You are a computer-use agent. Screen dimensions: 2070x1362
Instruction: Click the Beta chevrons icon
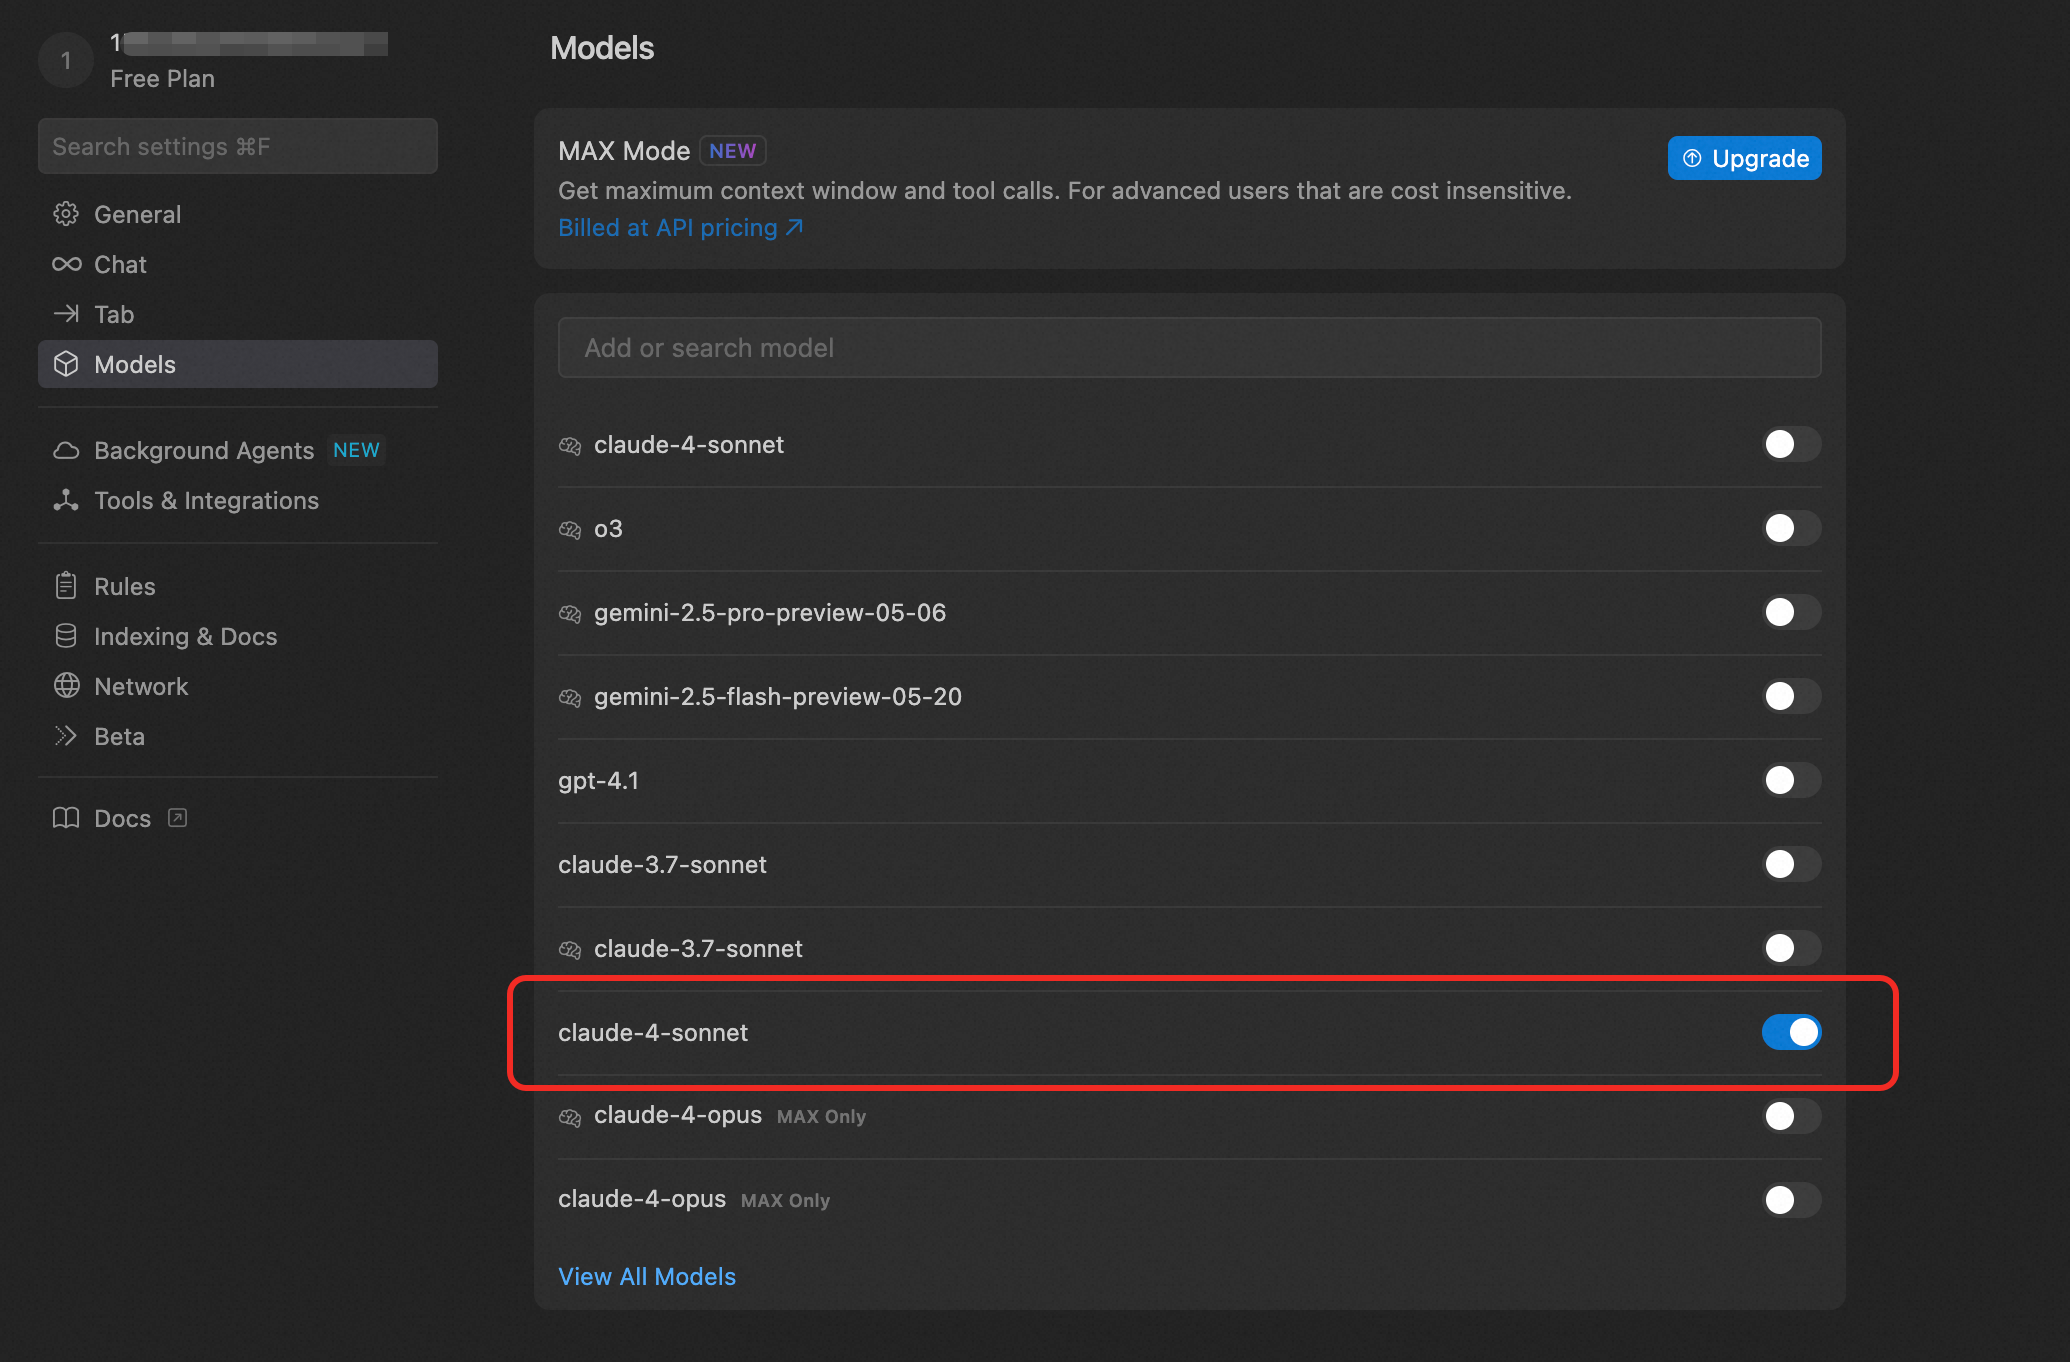point(66,736)
